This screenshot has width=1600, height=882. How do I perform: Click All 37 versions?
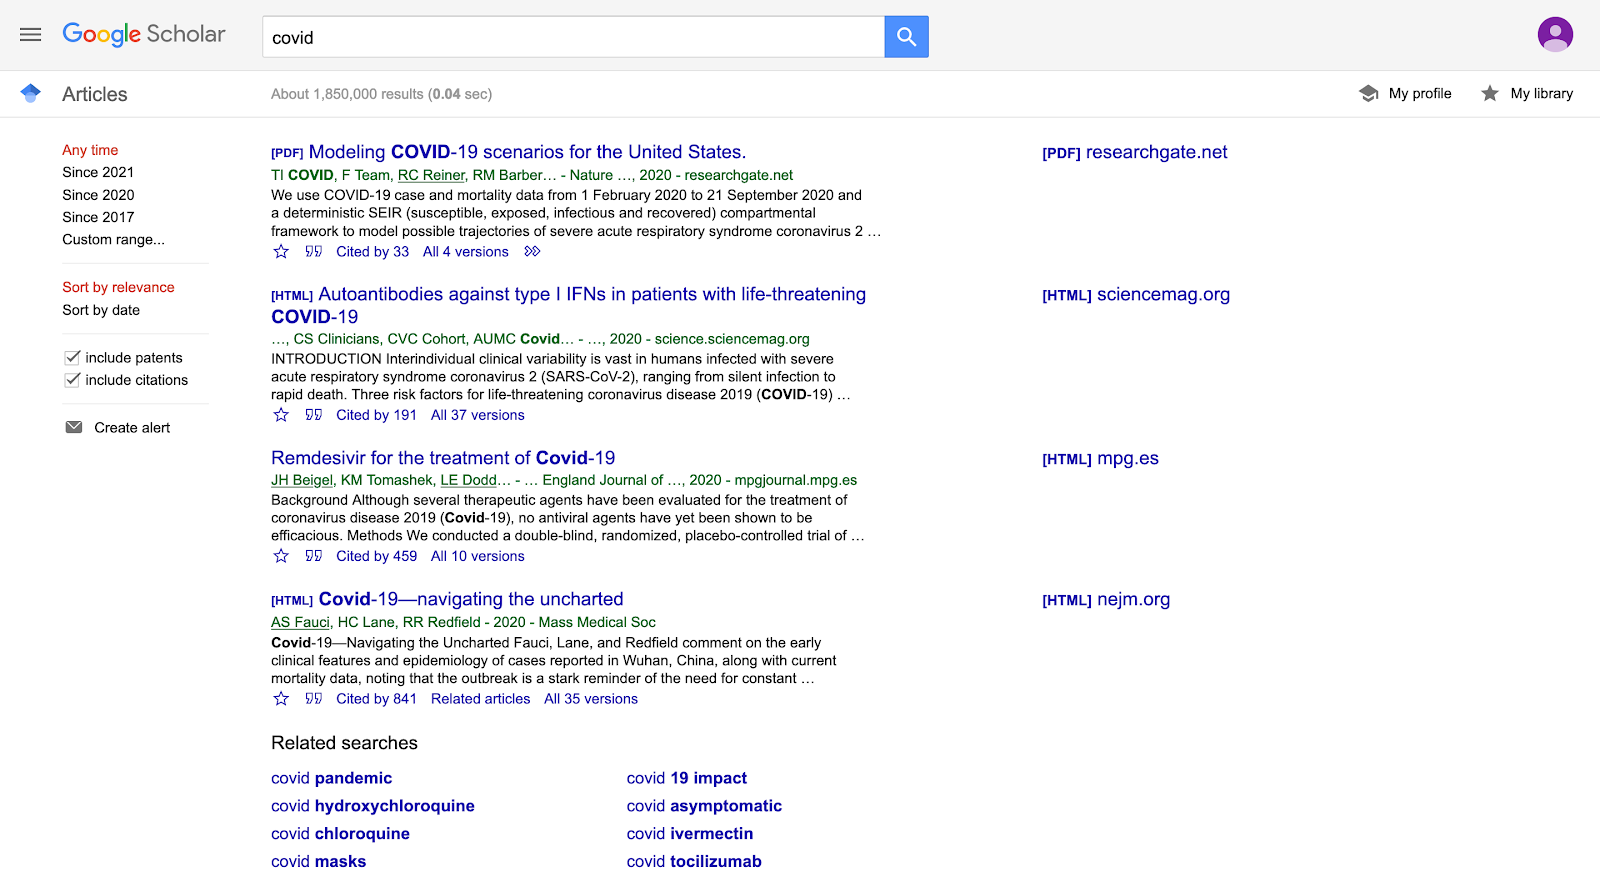478,415
